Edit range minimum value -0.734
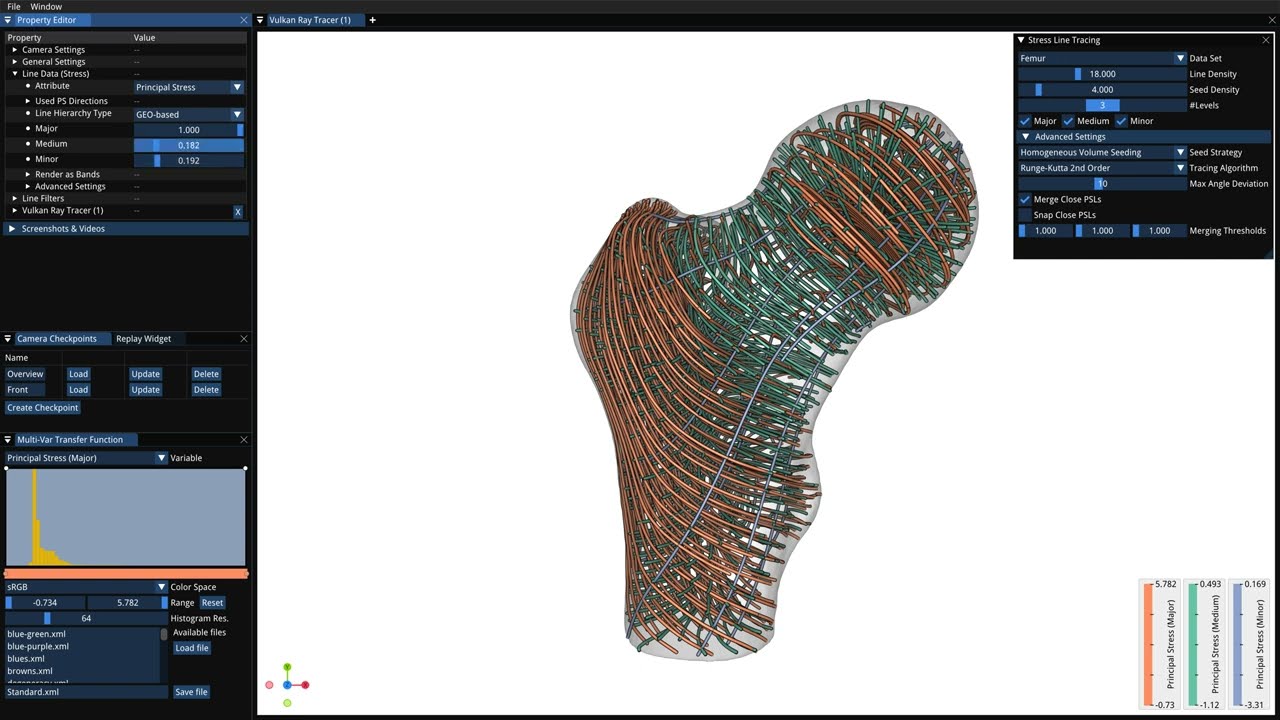This screenshot has width=1280, height=720. coord(45,603)
